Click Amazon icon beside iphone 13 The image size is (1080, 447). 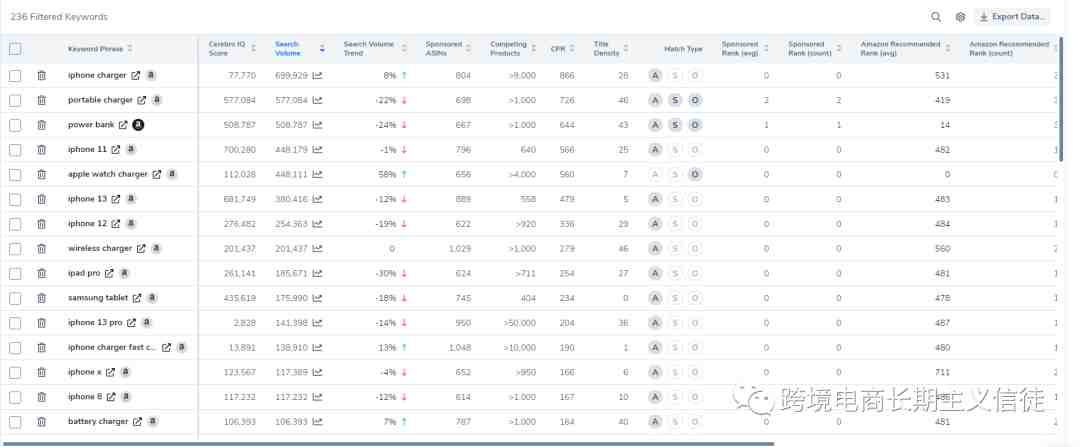[x=131, y=199]
